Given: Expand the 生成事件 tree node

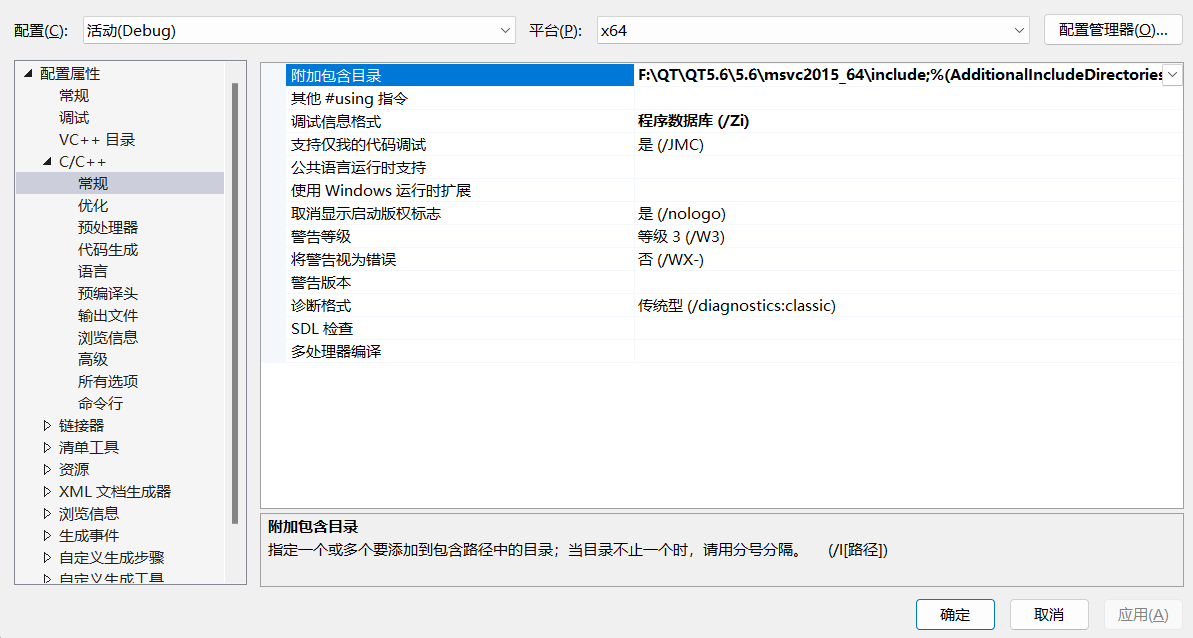Looking at the screenshot, I should [47, 536].
